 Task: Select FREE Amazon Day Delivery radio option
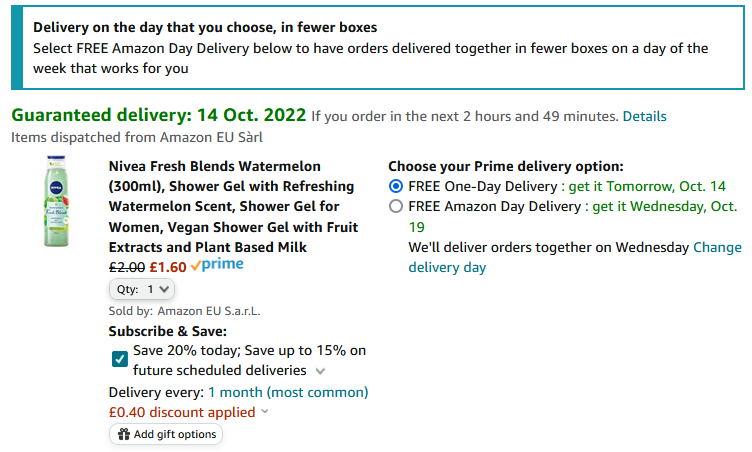coord(396,207)
